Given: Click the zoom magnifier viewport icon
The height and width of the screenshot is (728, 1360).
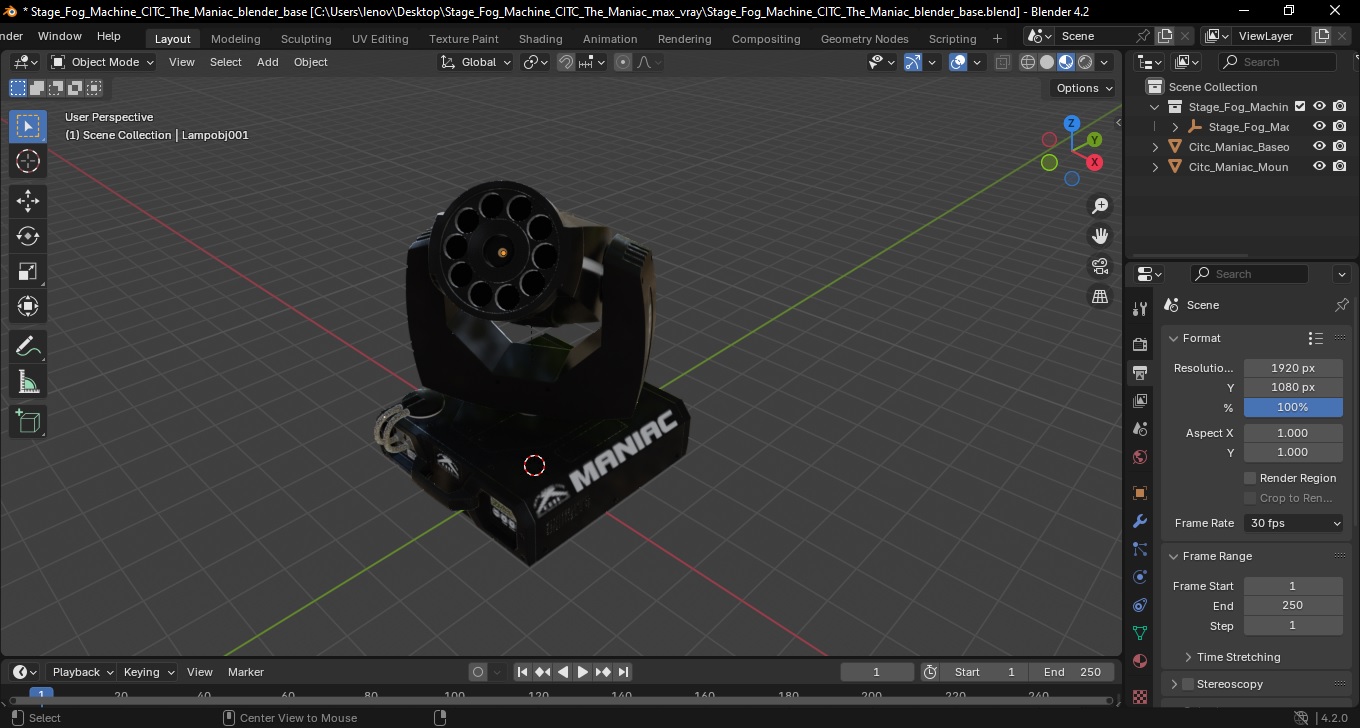Looking at the screenshot, I should pos(1100,206).
